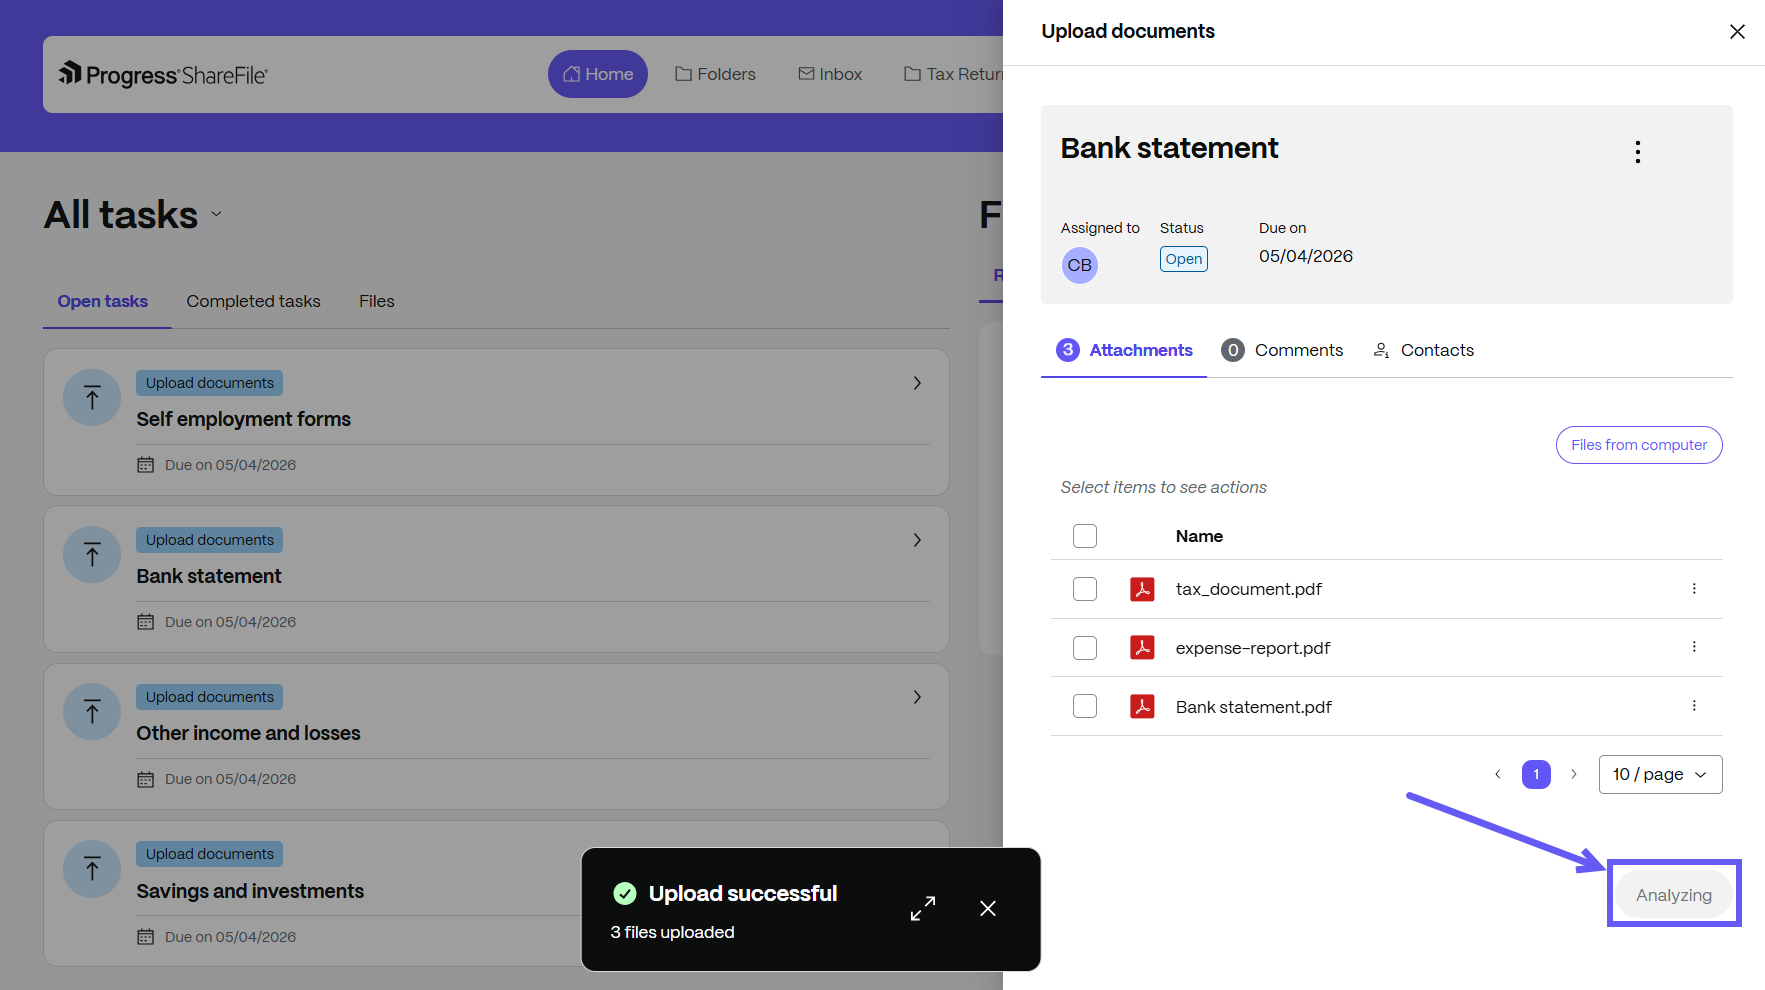
Task: Expand the Upload successful notification
Action: pos(922,908)
